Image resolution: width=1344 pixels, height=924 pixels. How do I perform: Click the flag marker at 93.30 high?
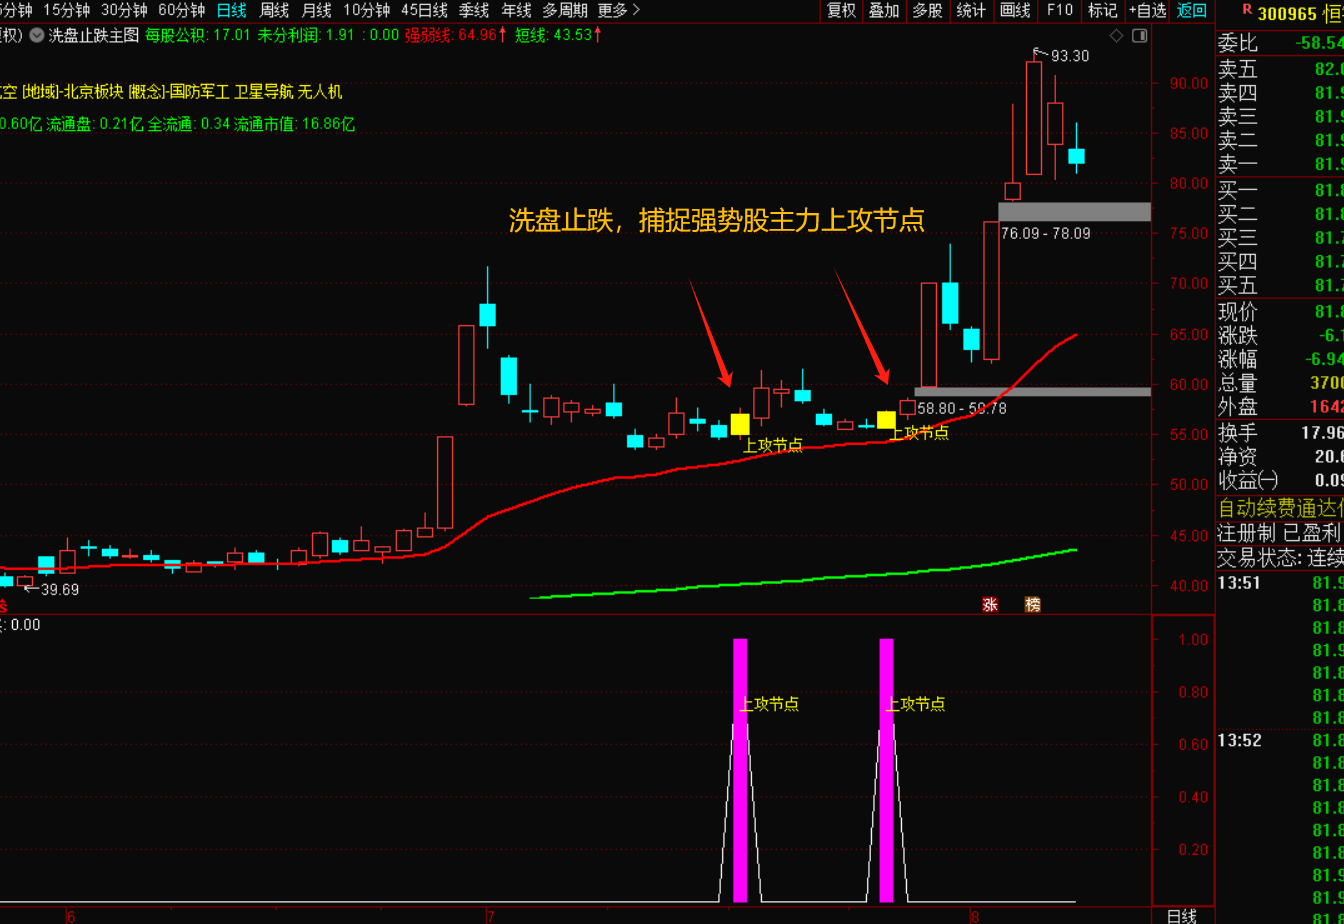[x=1040, y=54]
